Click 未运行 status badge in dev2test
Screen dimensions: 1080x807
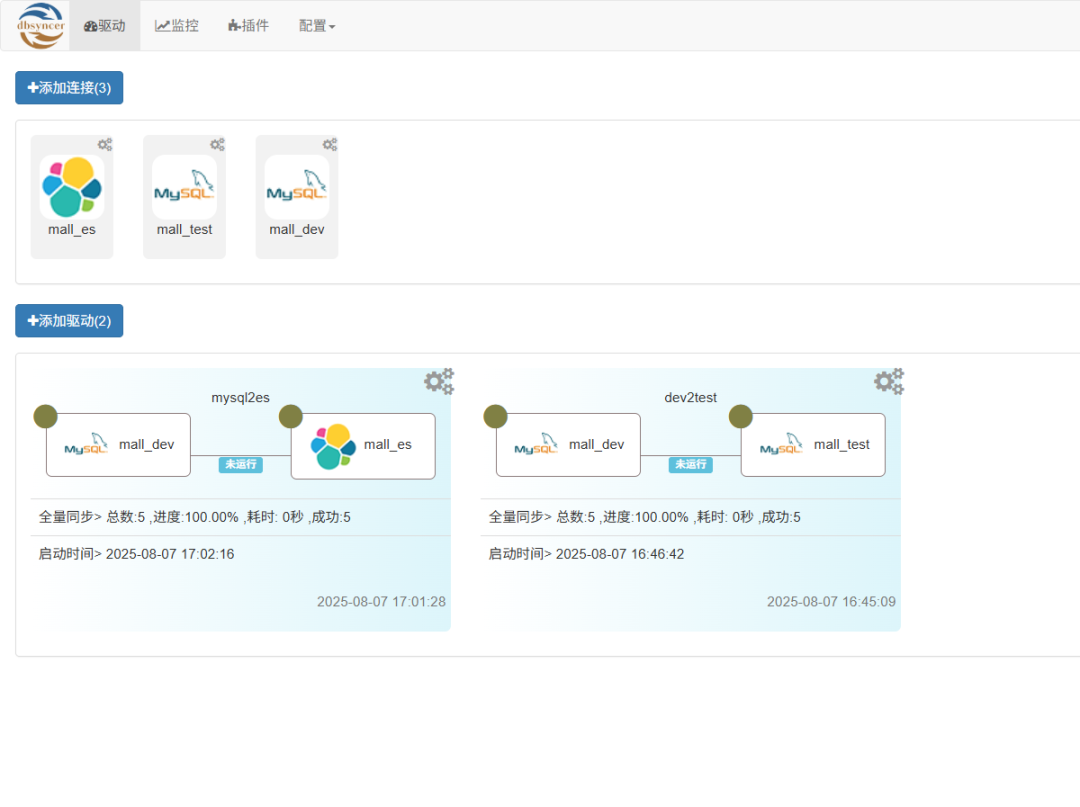point(691,465)
